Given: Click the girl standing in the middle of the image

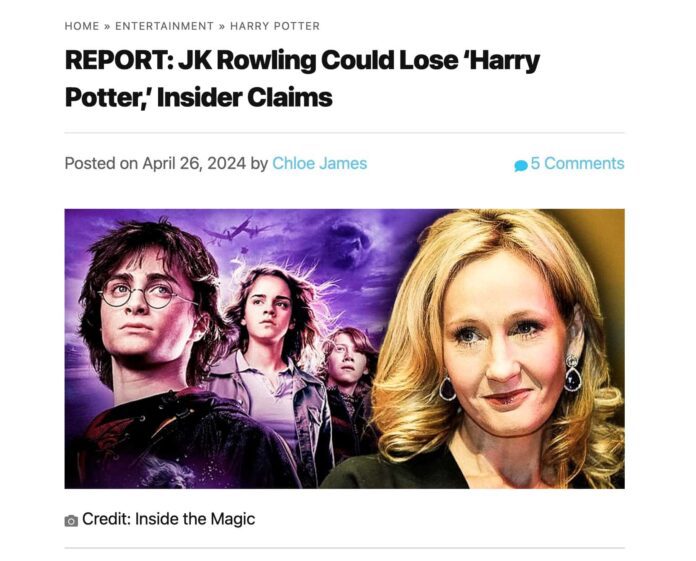Looking at the screenshot, I should pos(272,355).
